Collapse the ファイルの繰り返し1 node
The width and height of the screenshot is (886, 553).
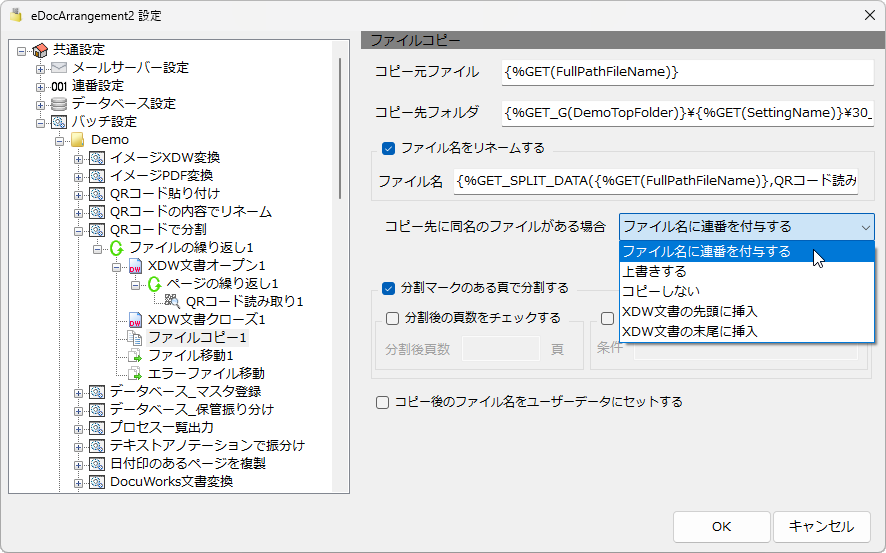click(x=97, y=249)
